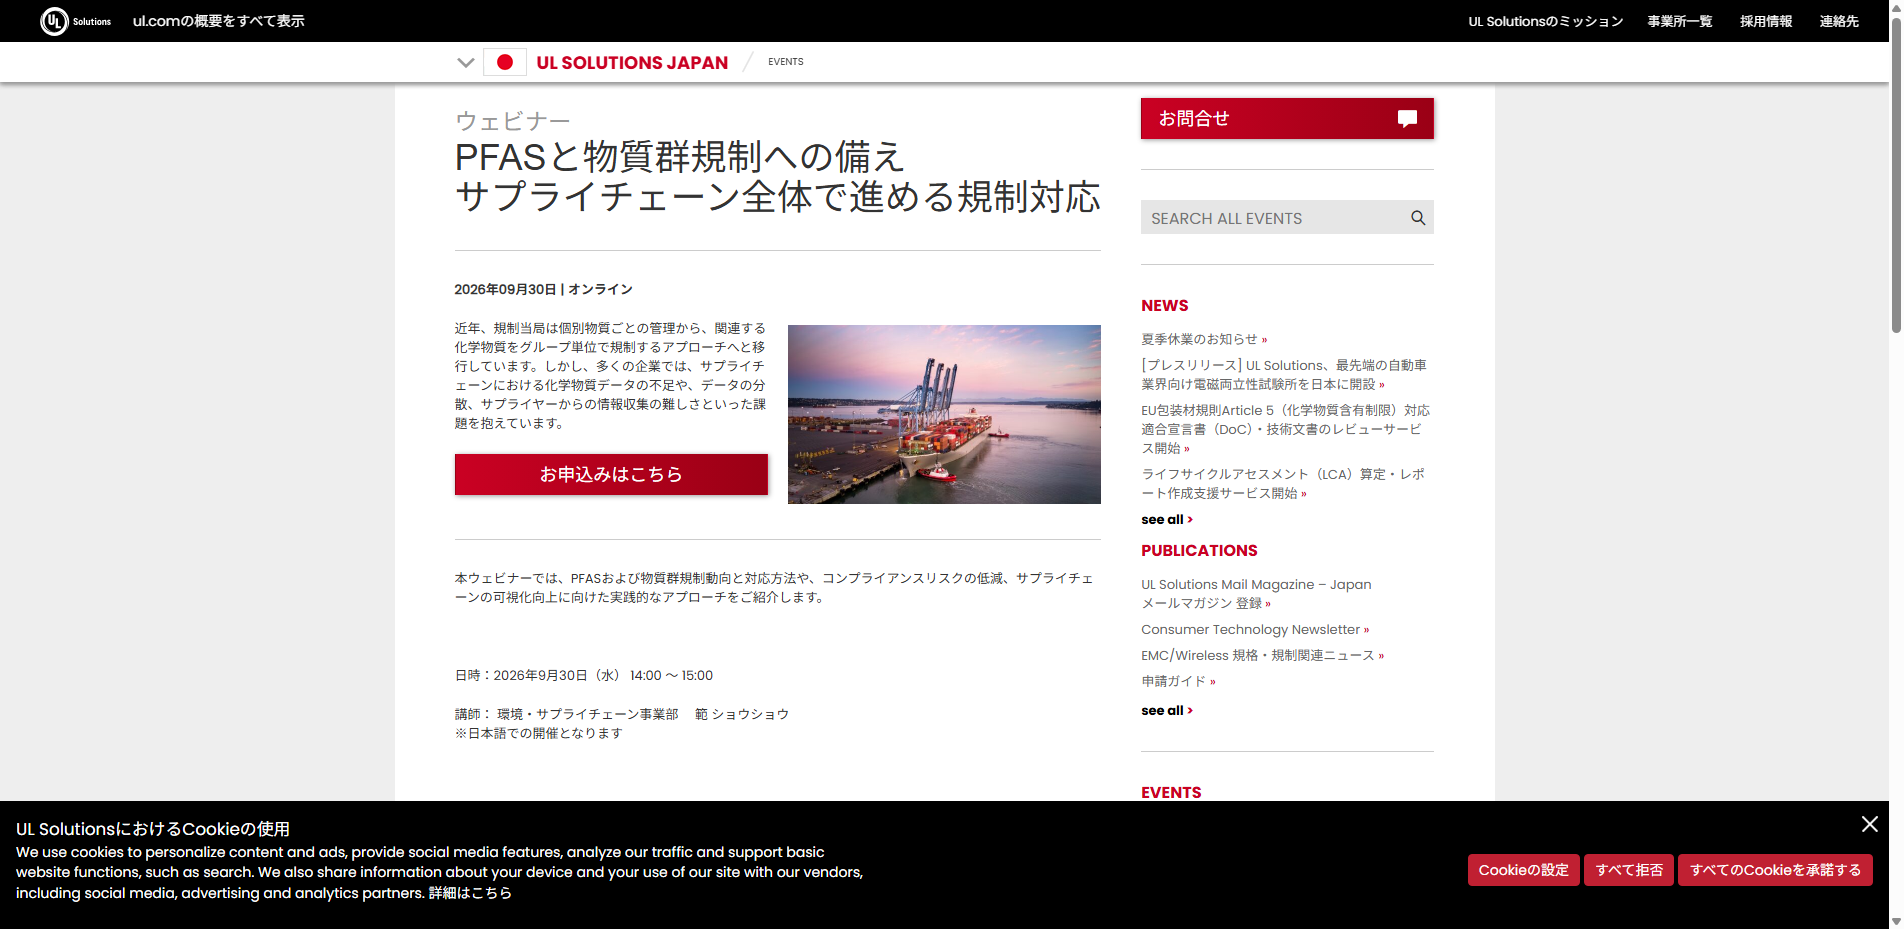Click the ※日本語での開催となります note
Screen dimensions: 1904x929
click(539, 733)
